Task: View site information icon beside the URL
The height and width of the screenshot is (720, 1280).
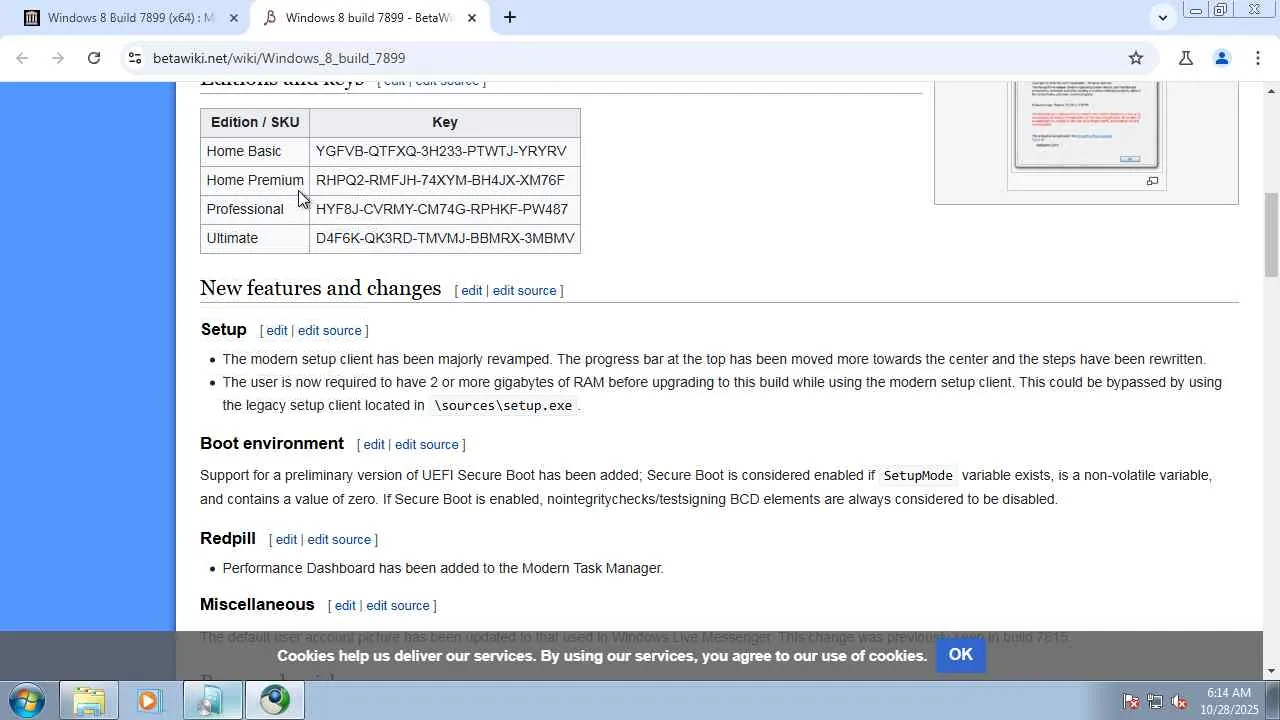Action: (x=135, y=58)
